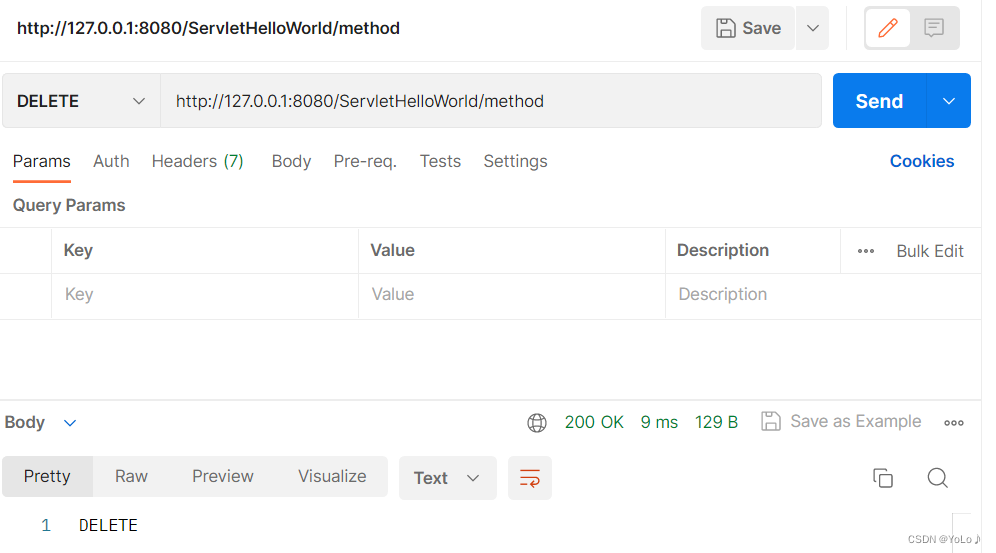996x553 pixels.
Task: Open response more options ellipsis
Action: point(953,423)
